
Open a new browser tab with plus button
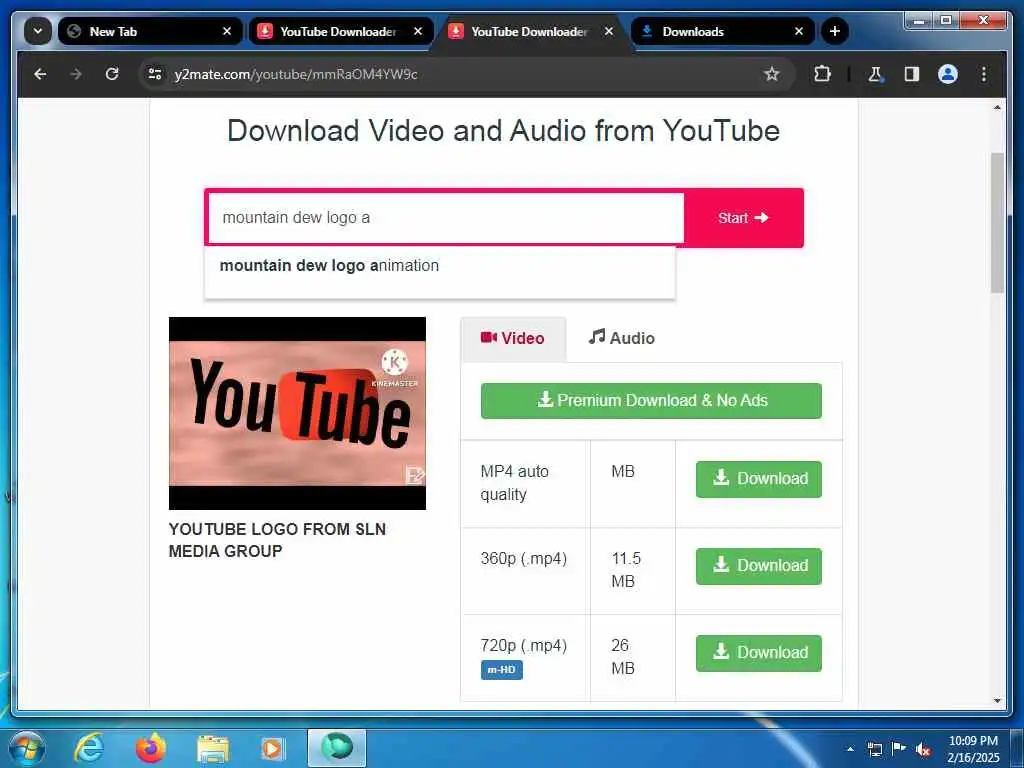(x=835, y=31)
